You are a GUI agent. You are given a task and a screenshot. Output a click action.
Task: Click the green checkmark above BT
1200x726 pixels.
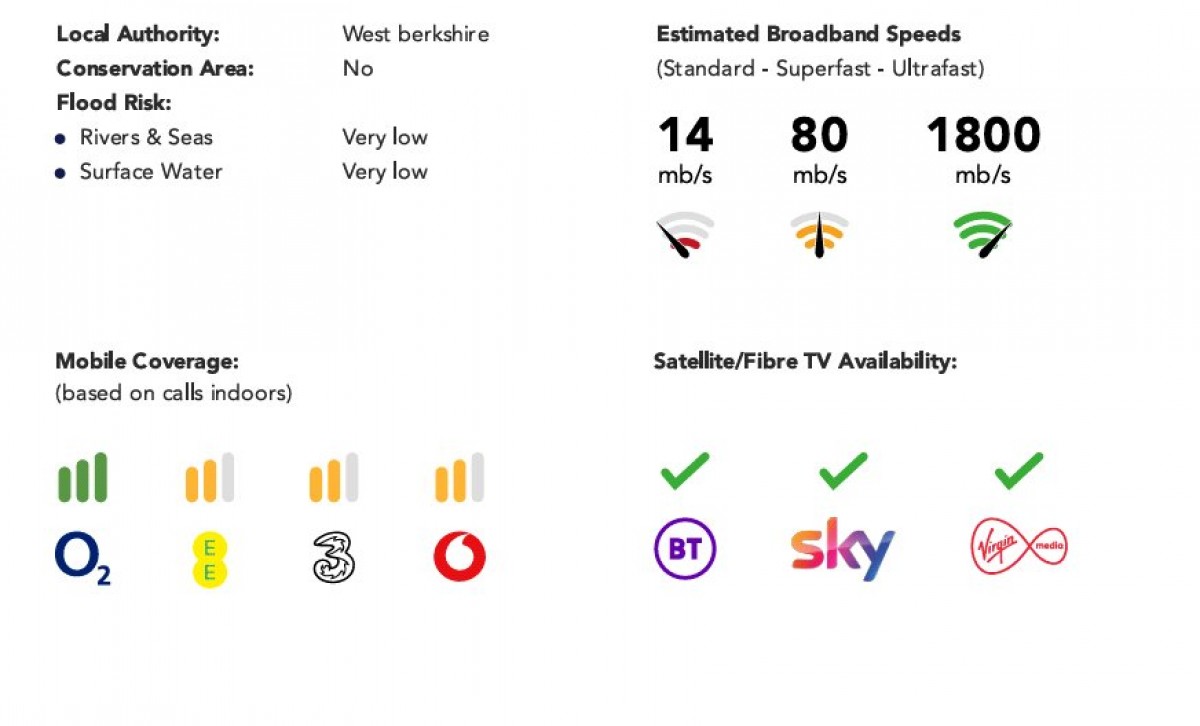(685, 471)
